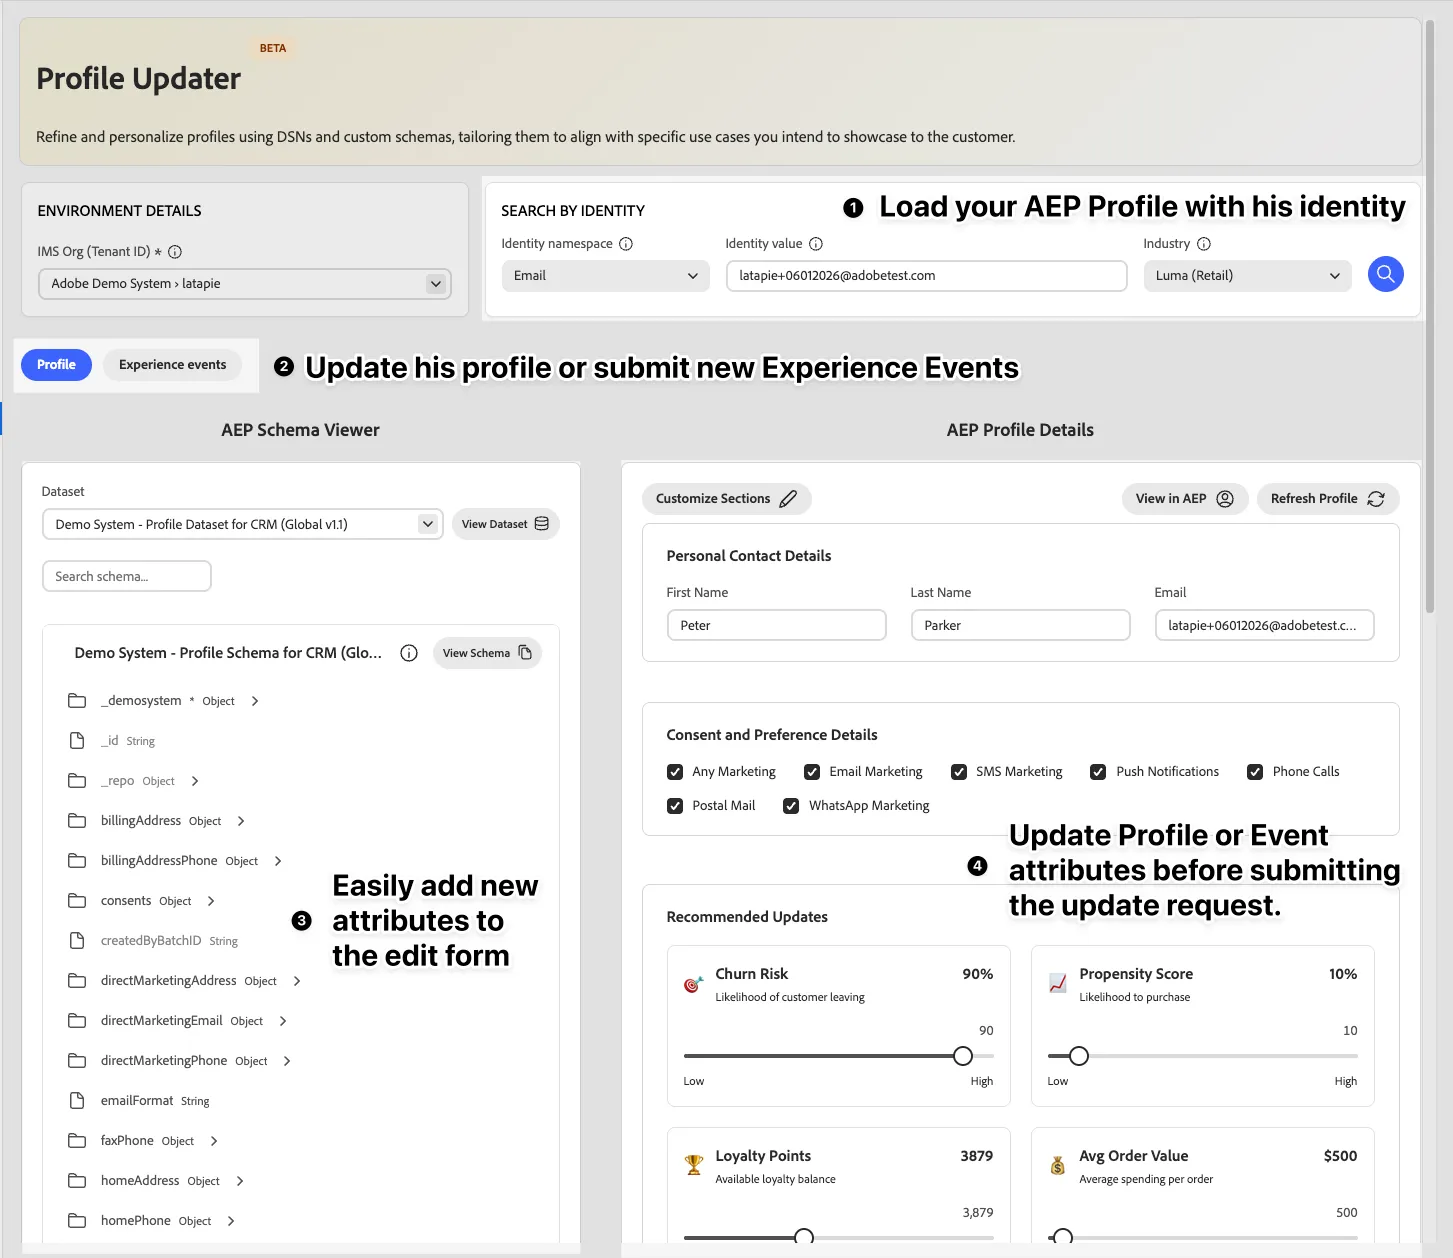Click the Search schema input field

click(127, 576)
